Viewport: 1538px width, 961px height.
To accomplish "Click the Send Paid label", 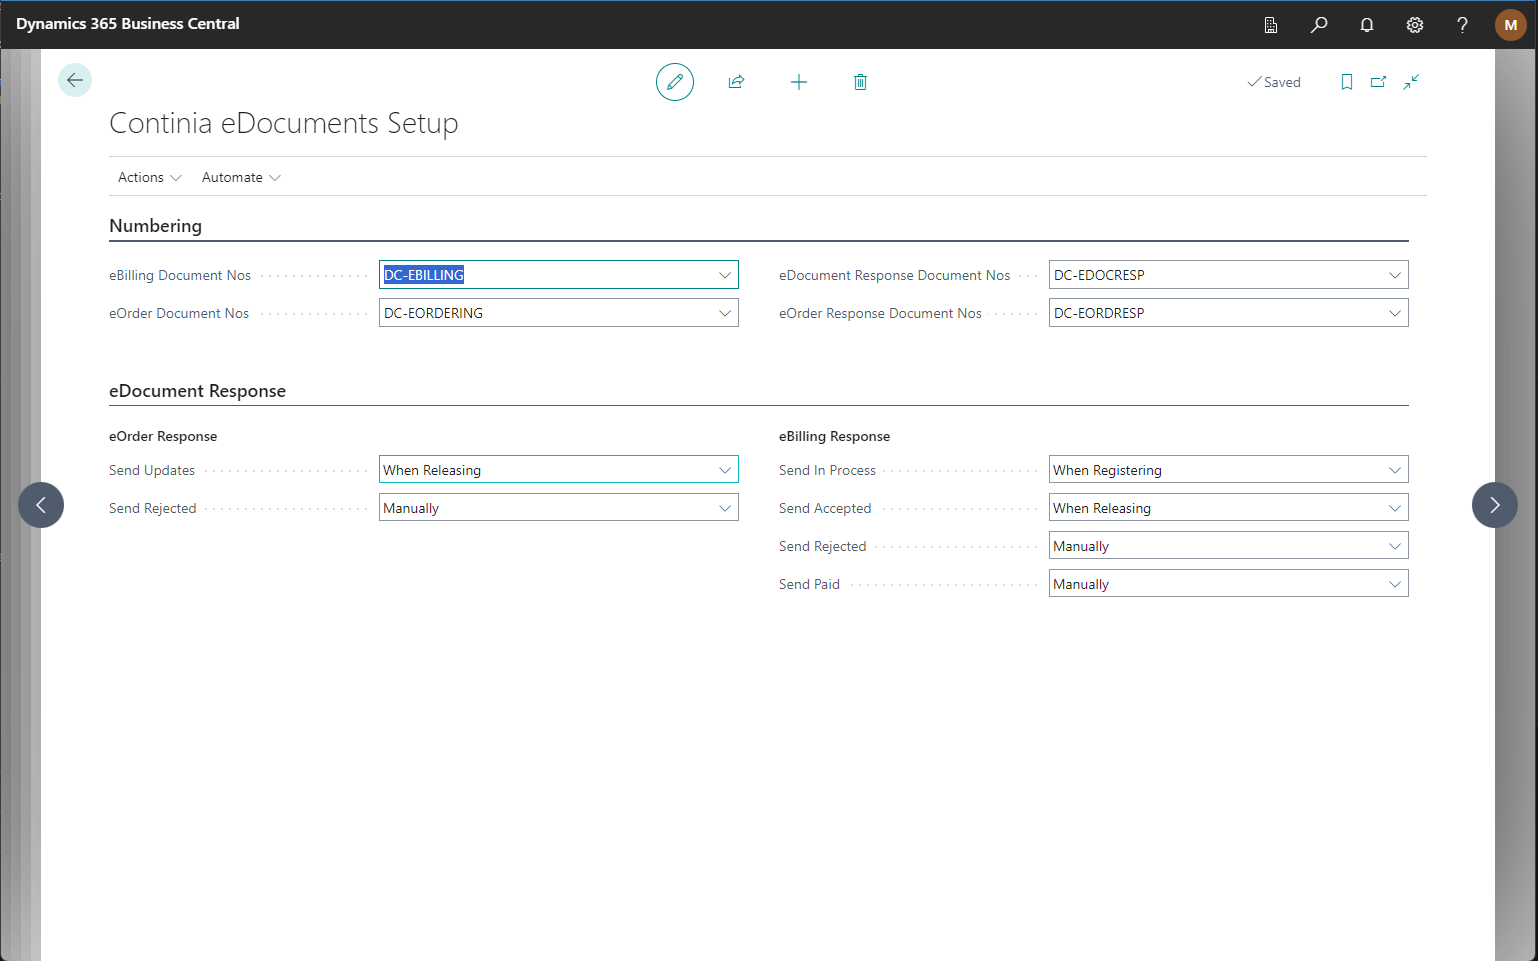I will click(809, 584).
